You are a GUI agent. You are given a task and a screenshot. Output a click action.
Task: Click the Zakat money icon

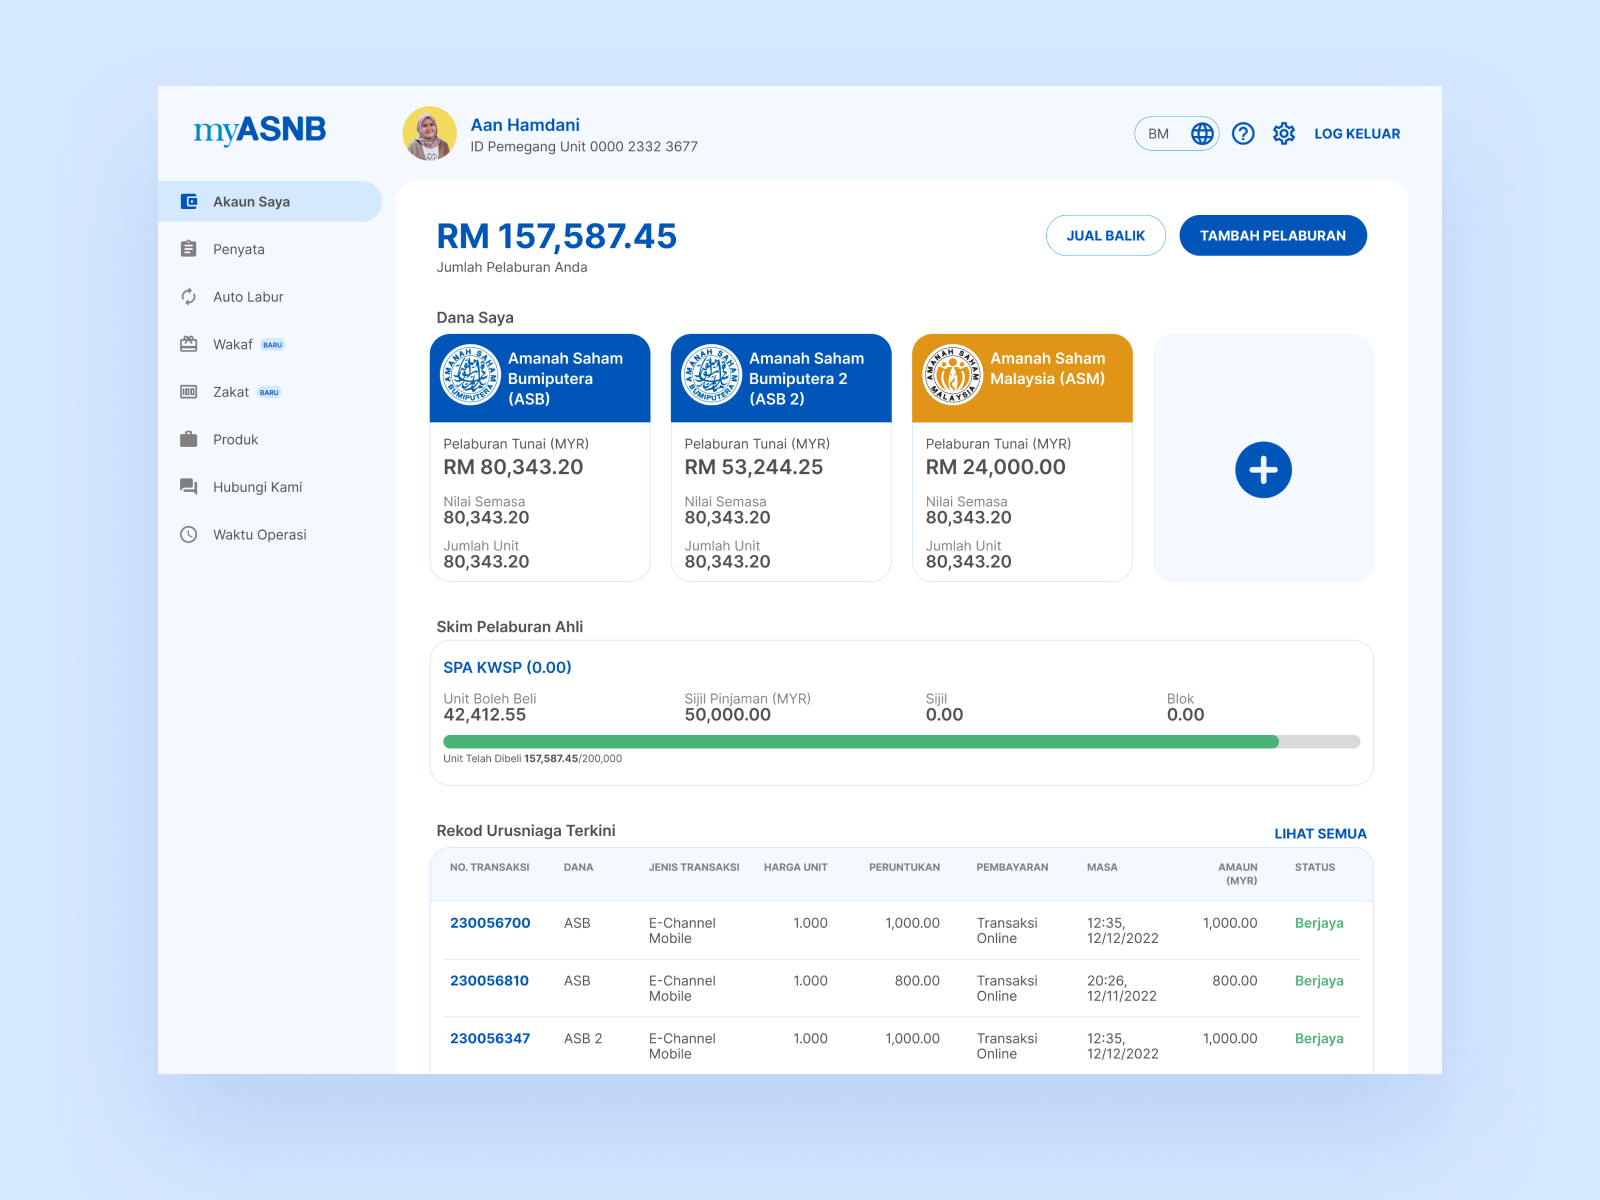click(189, 392)
